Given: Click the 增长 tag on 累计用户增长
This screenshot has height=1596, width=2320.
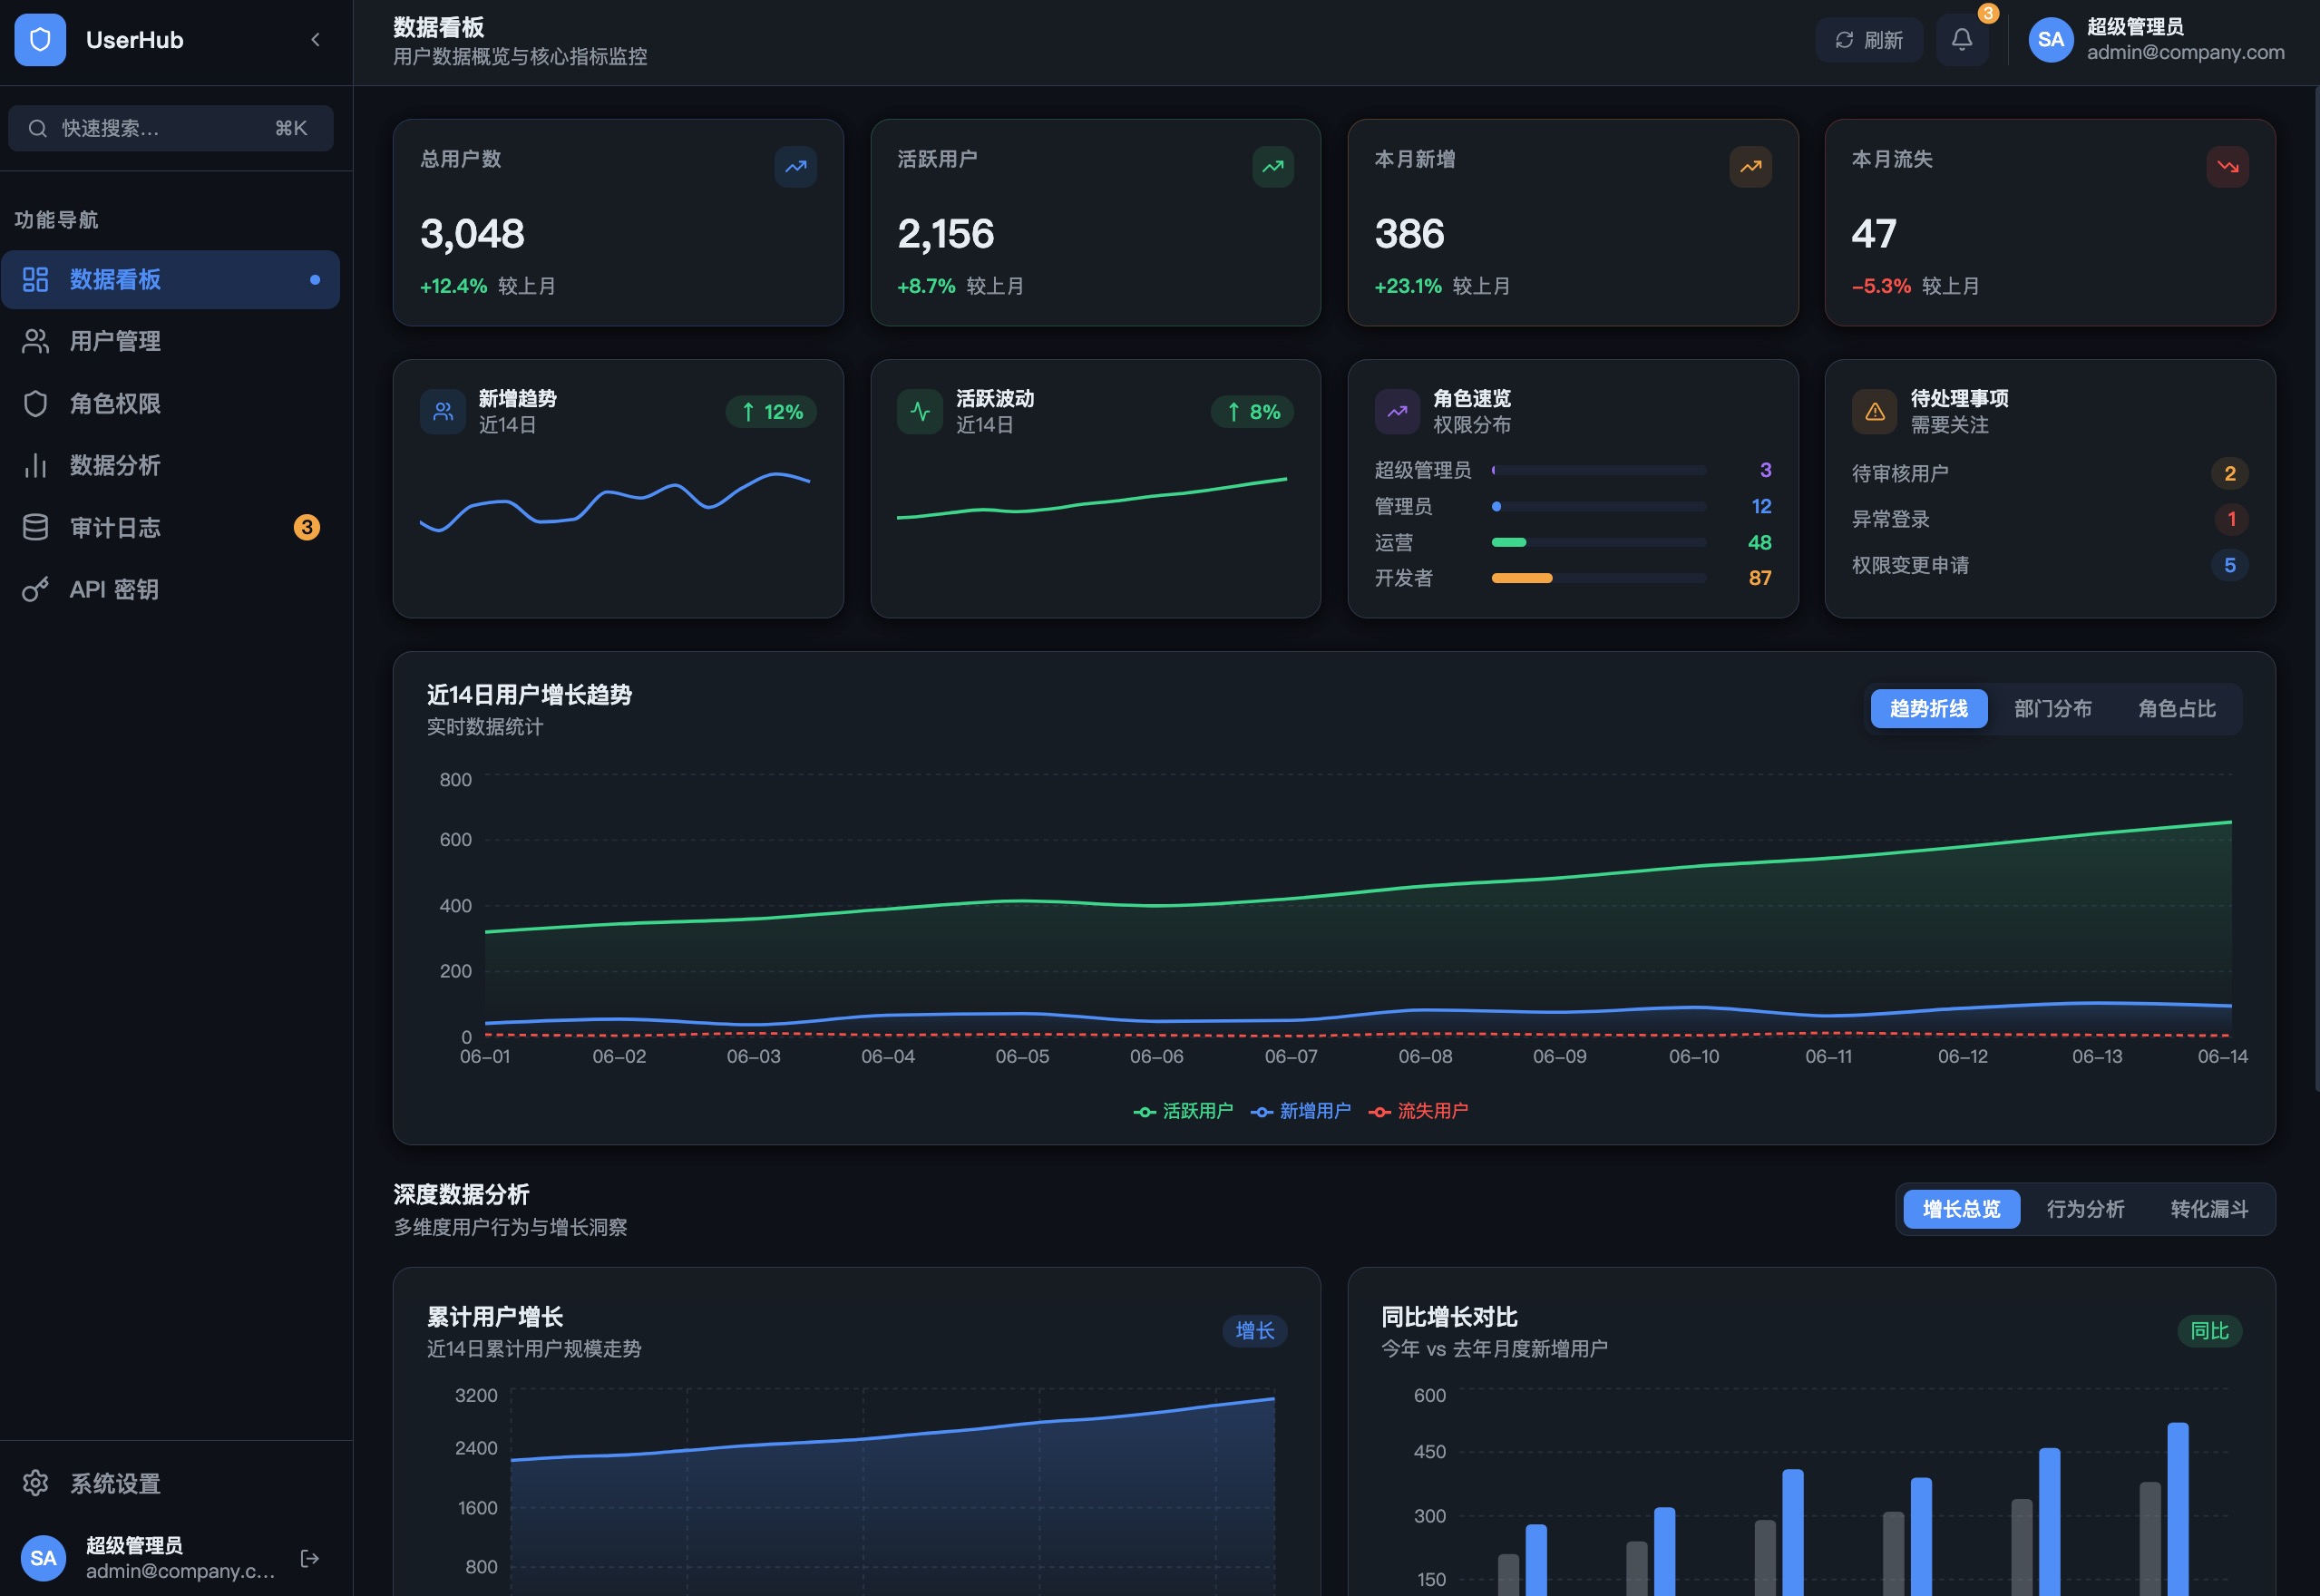Looking at the screenshot, I should pyautogui.click(x=1255, y=1331).
